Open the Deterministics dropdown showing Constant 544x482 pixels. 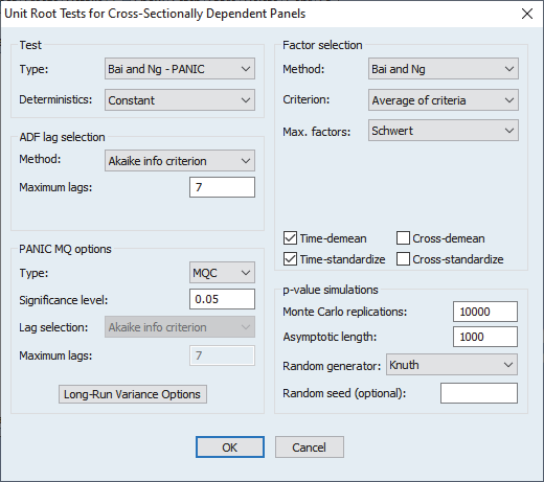coord(180,100)
